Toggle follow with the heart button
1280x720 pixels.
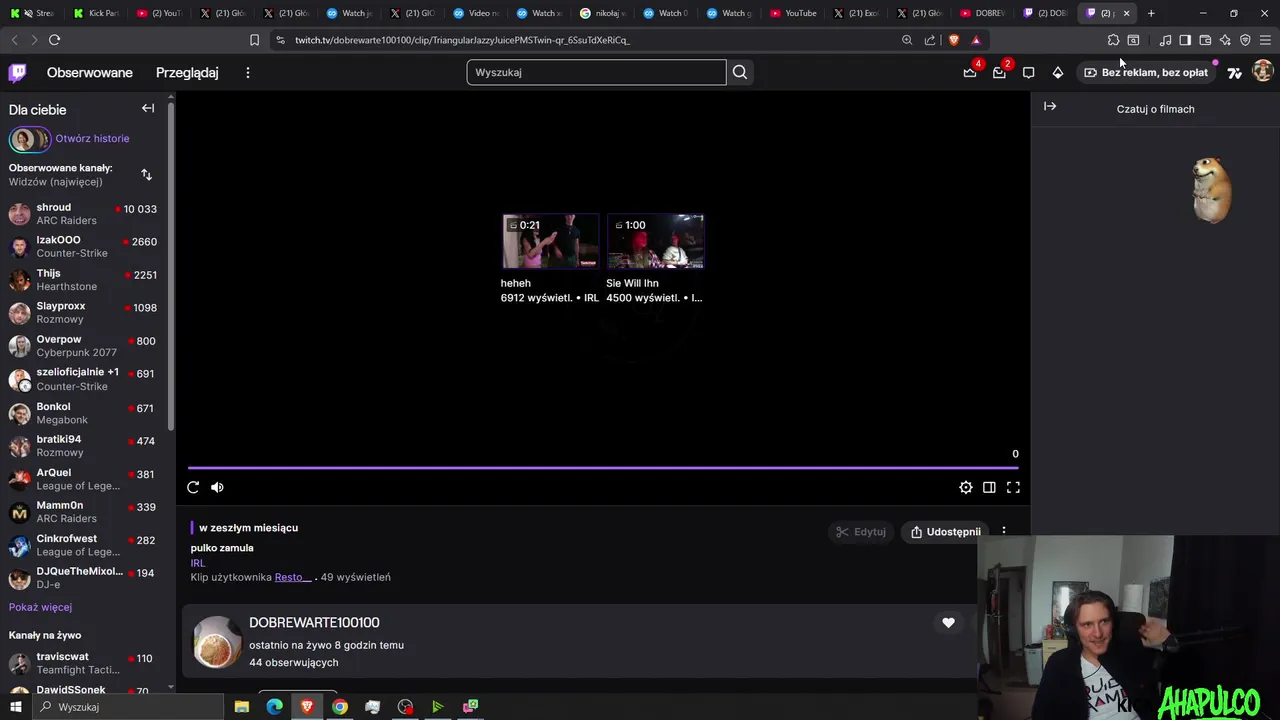[948, 623]
